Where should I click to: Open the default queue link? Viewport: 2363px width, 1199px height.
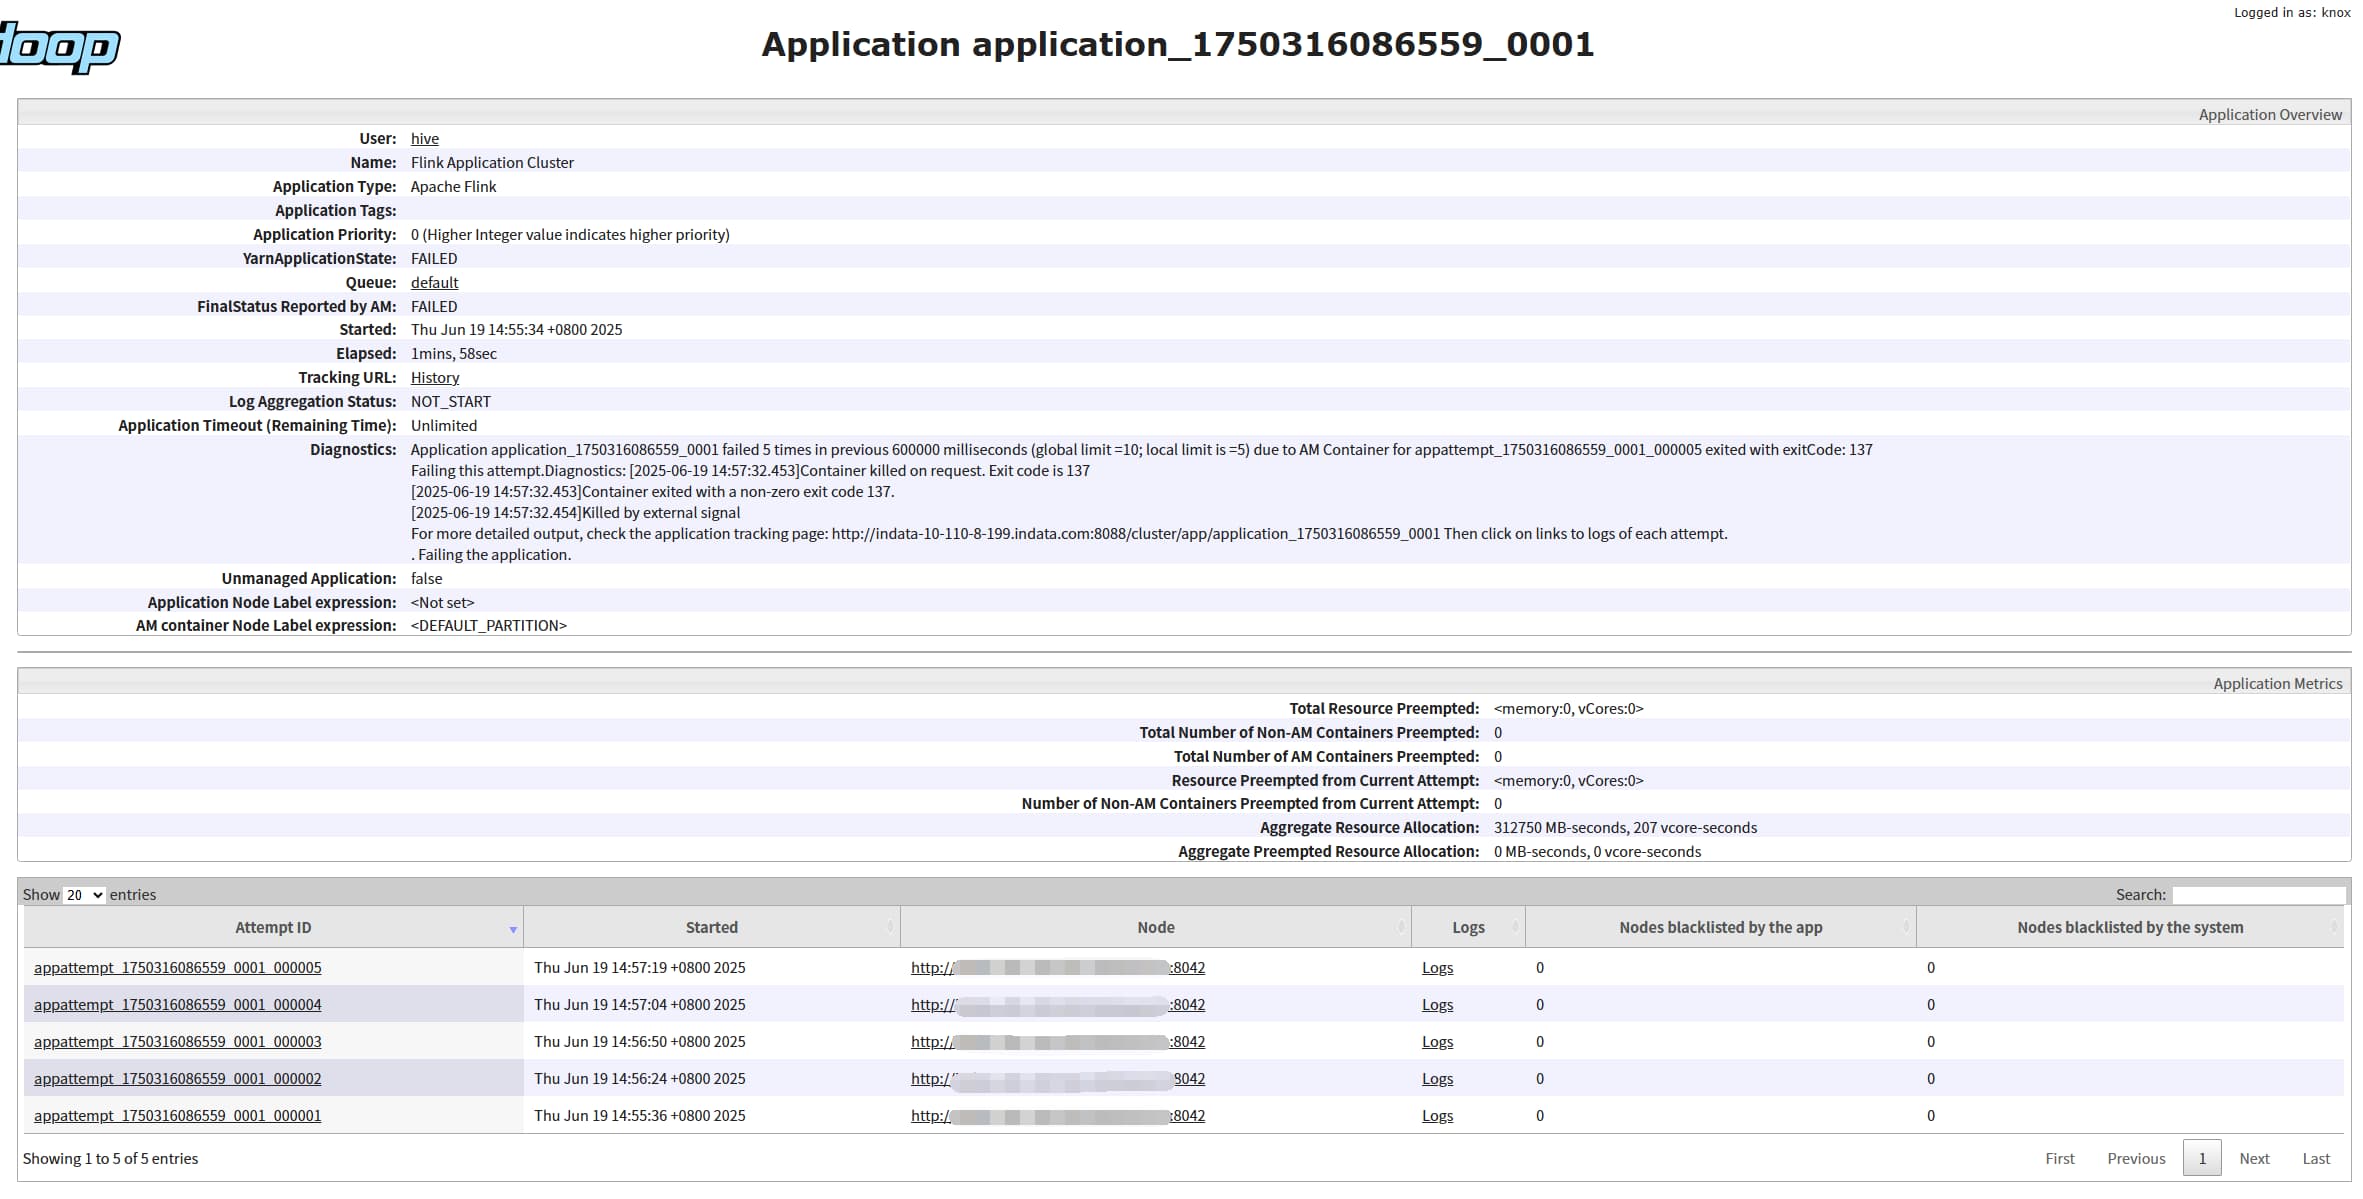434,282
